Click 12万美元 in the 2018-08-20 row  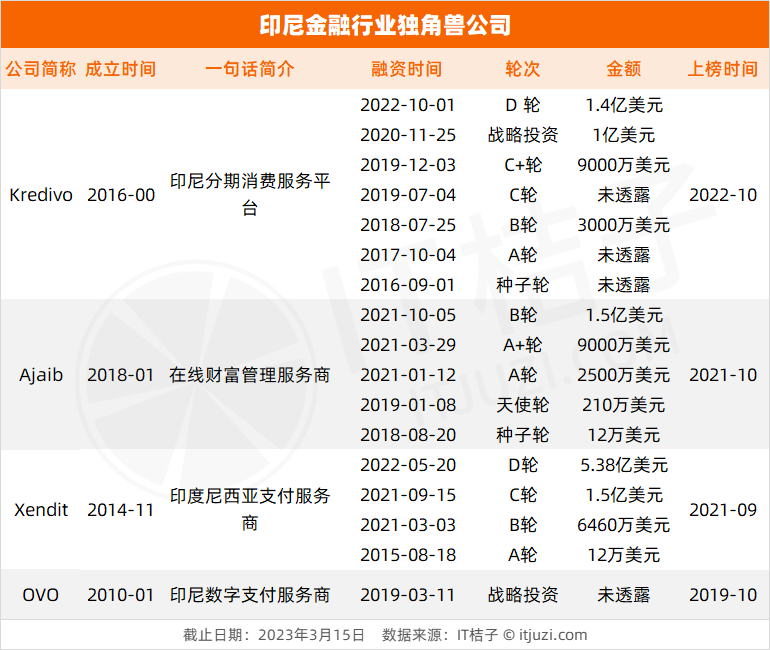coord(624,435)
